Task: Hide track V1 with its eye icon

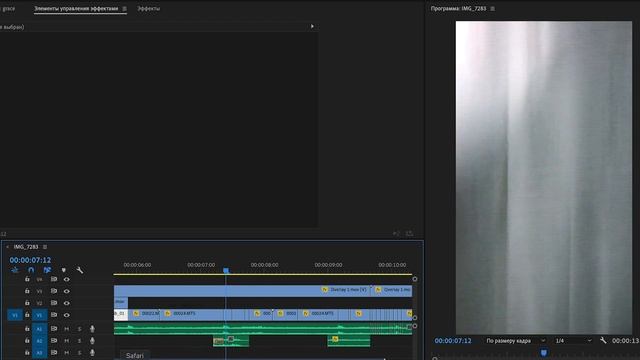Action: point(67,315)
